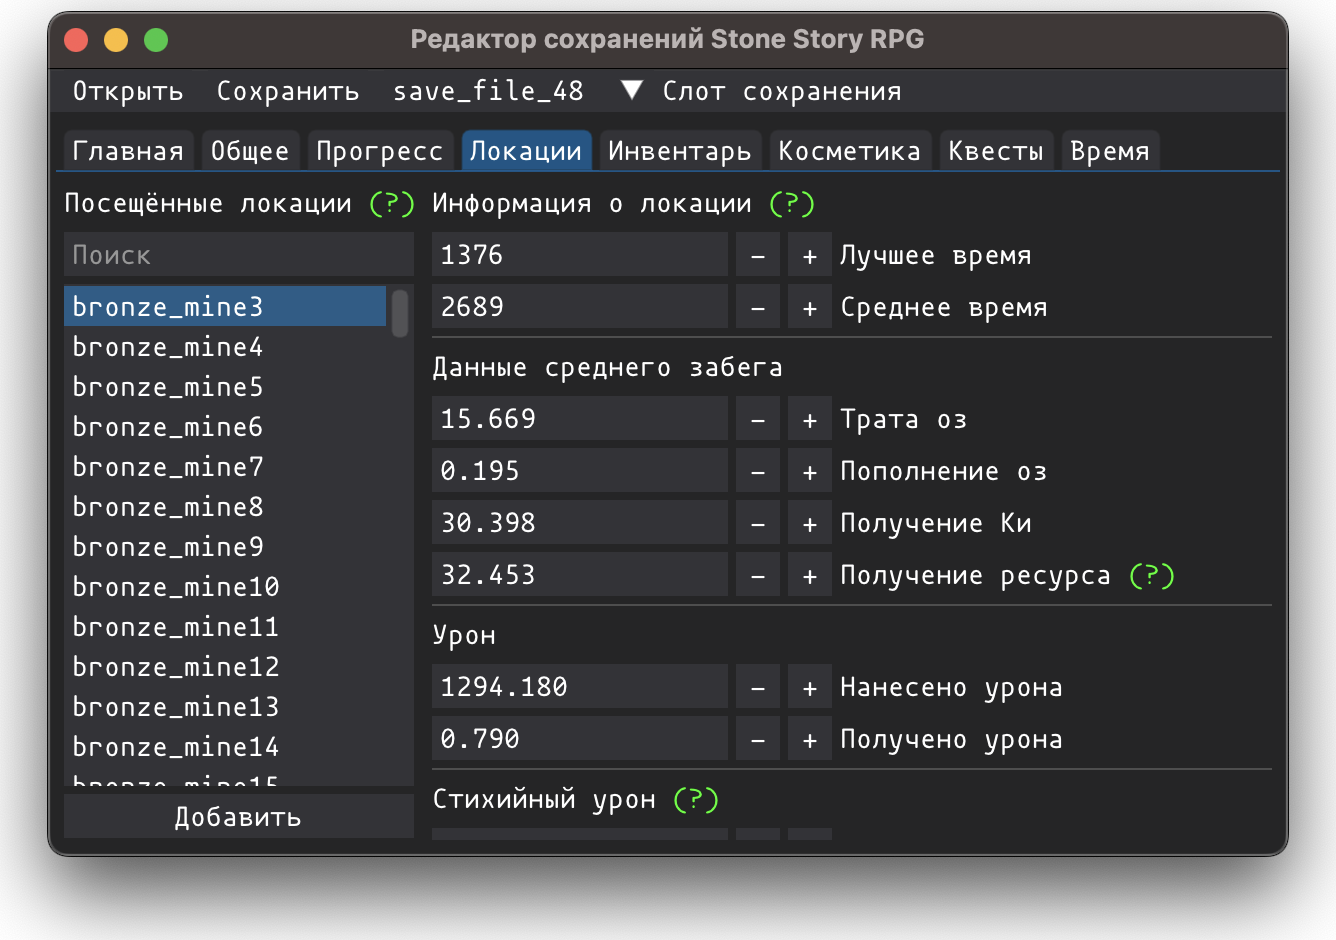Decrease Получено урона with minus button
Screen dimensions: 1336x940
coord(758,739)
